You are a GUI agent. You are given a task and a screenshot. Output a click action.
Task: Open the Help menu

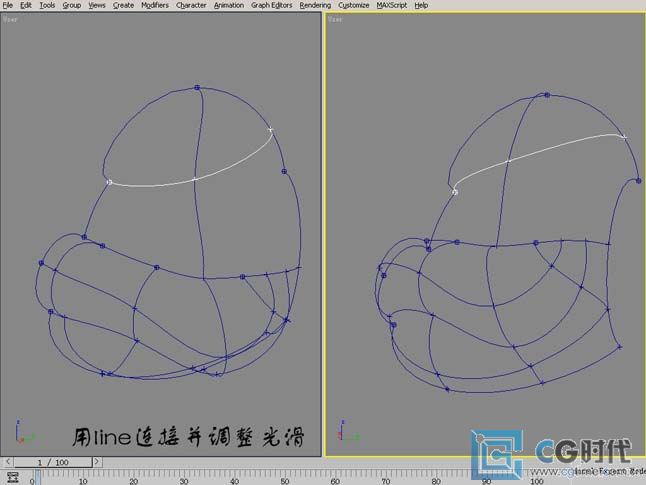pyautogui.click(x=421, y=5)
